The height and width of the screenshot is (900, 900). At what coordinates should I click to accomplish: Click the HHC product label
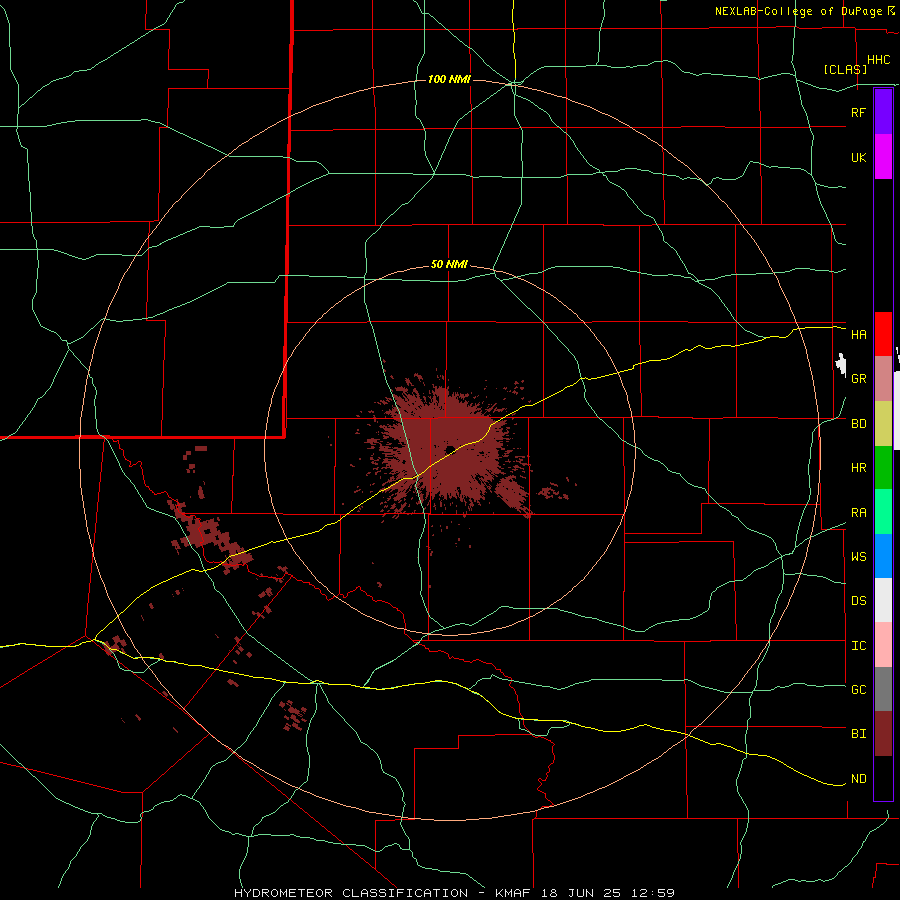(878, 60)
